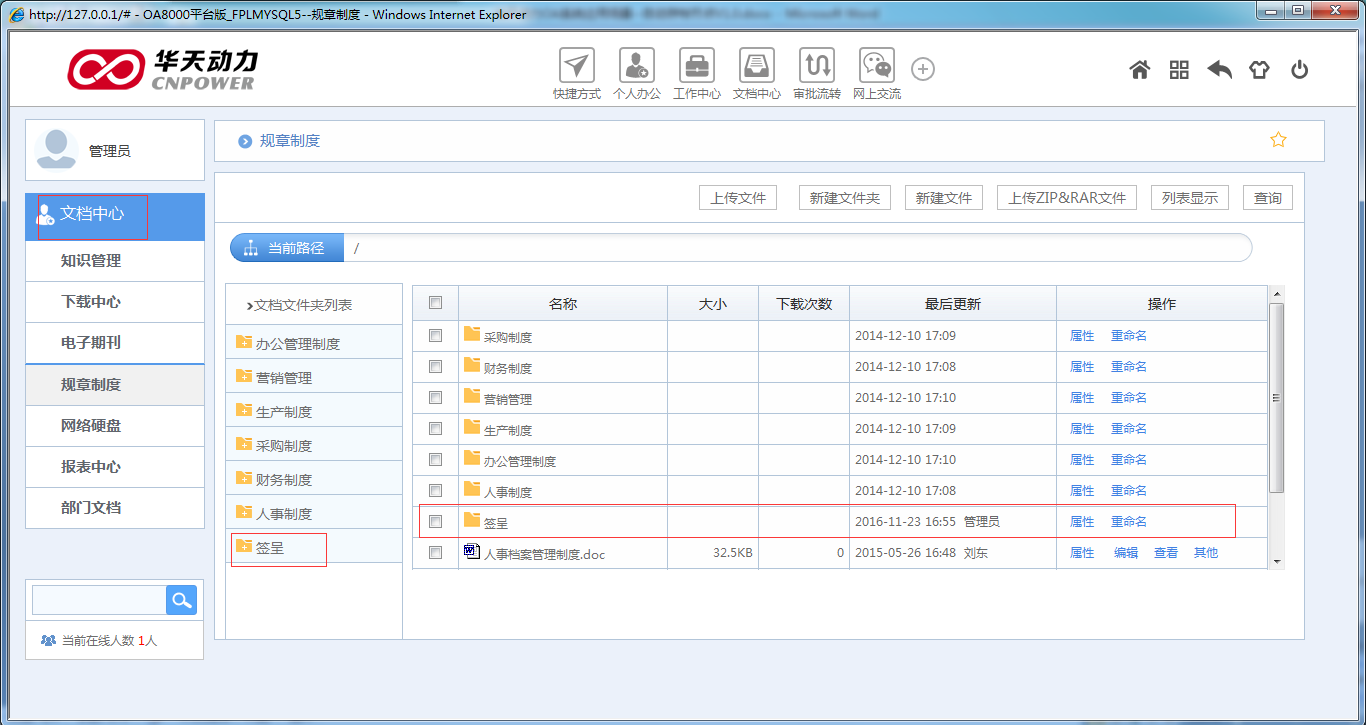Open the 工作中心 briefcase icon
This screenshot has width=1366, height=725.
pos(696,66)
